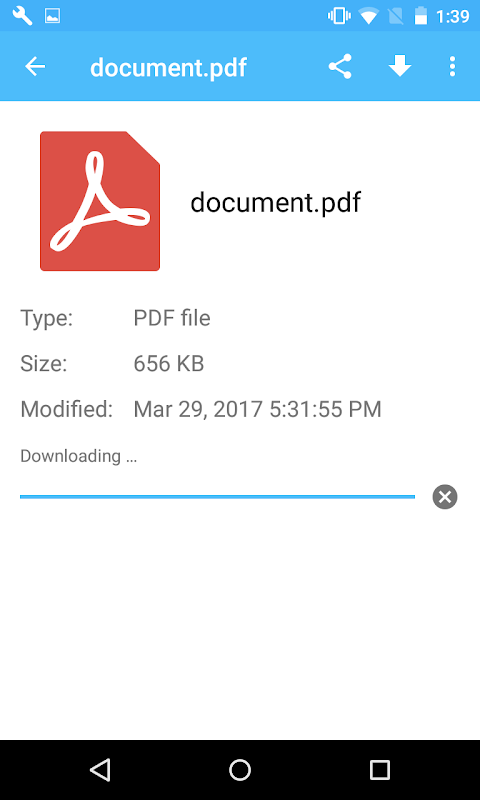Tap the share icon in header
Image resolution: width=480 pixels, height=800 pixels.
tap(340, 66)
